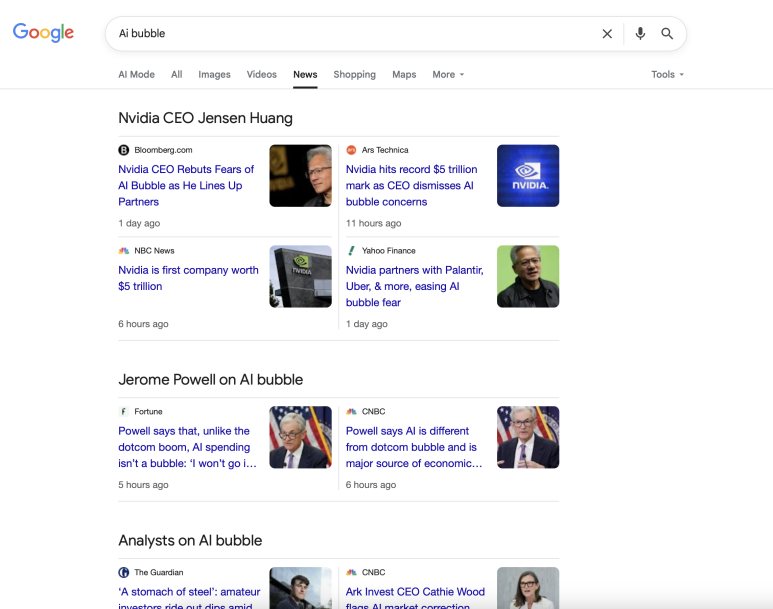Open the Videos tab
This screenshot has height=609, width=773.
point(262,74)
